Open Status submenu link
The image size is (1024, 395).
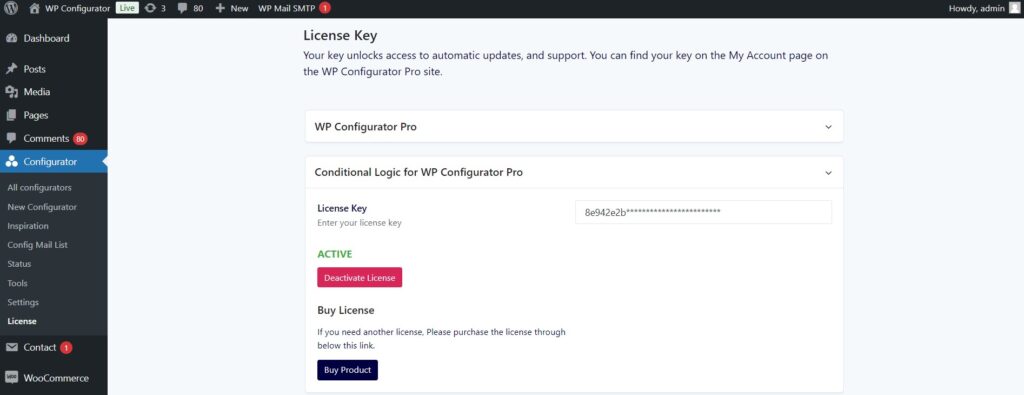click(x=19, y=264)
